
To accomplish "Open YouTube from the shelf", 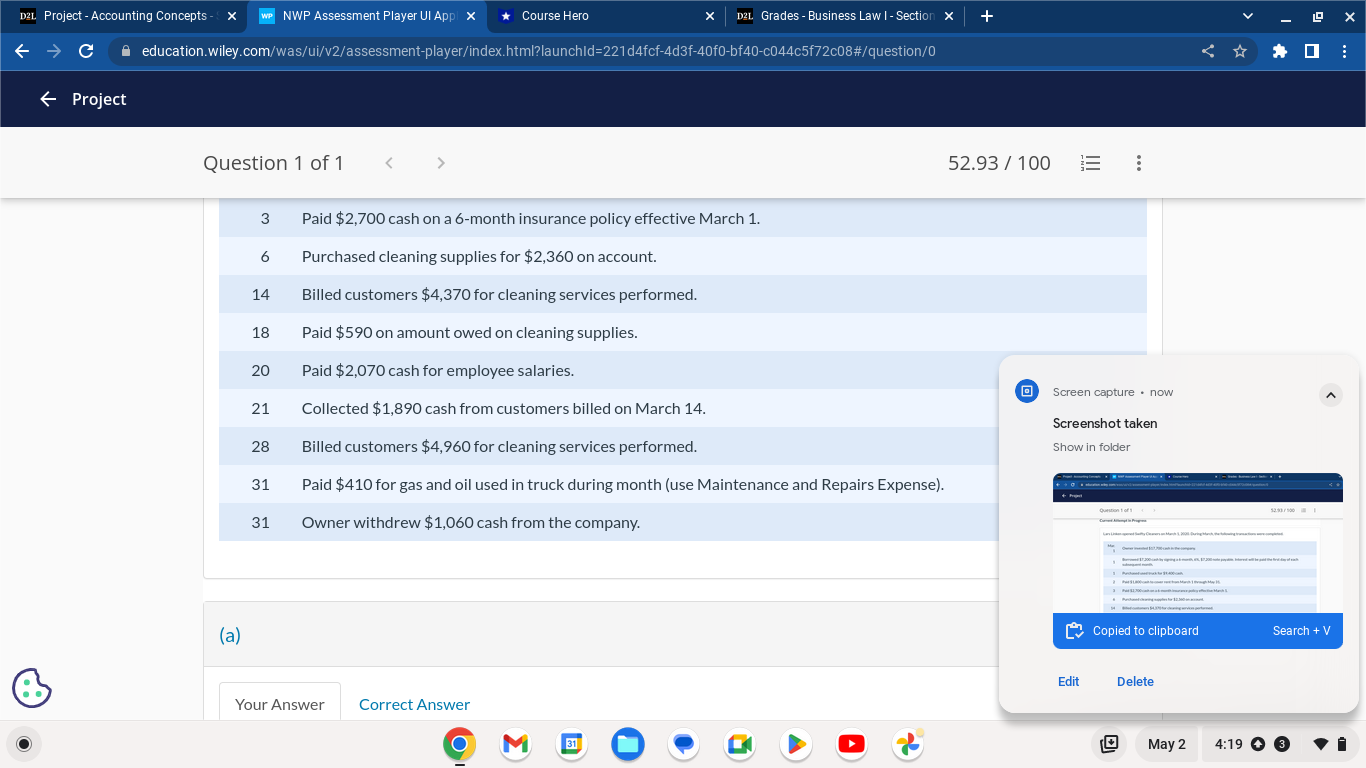I will 851,744.
